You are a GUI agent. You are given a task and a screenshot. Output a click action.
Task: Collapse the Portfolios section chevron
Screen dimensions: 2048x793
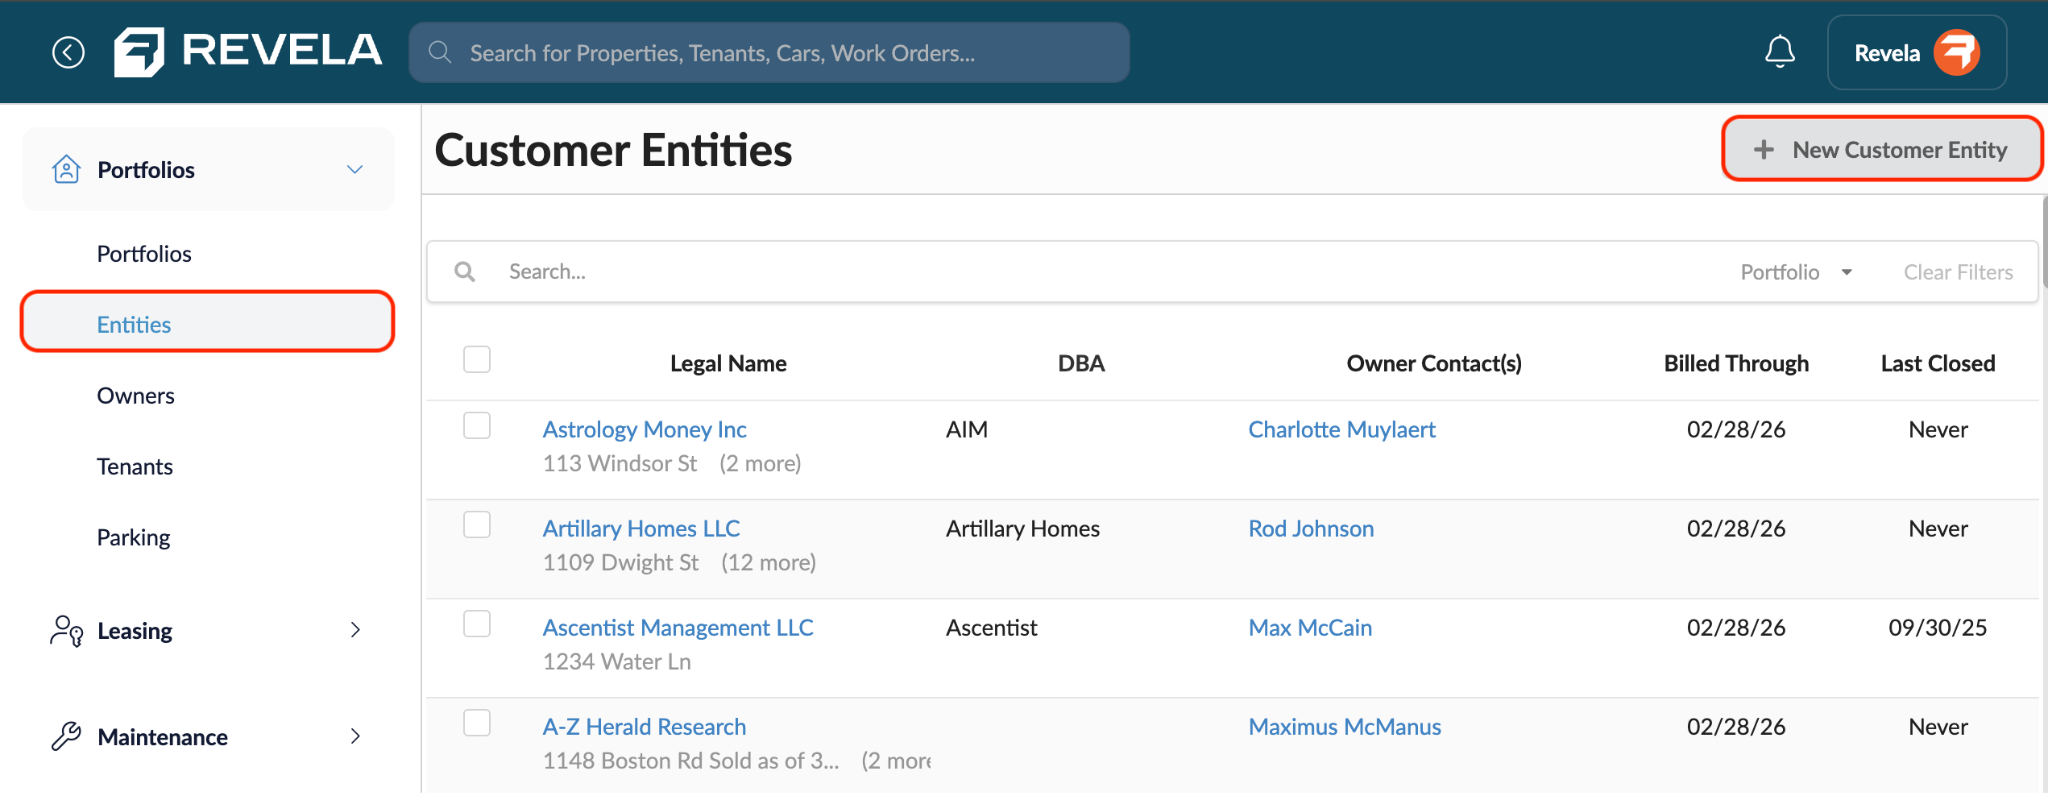(355, 169)
